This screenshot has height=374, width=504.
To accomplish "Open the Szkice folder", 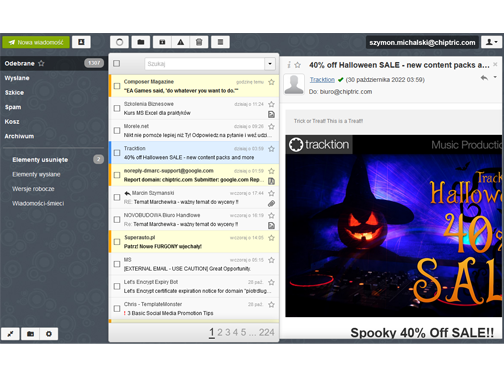I will coord(14,93).
